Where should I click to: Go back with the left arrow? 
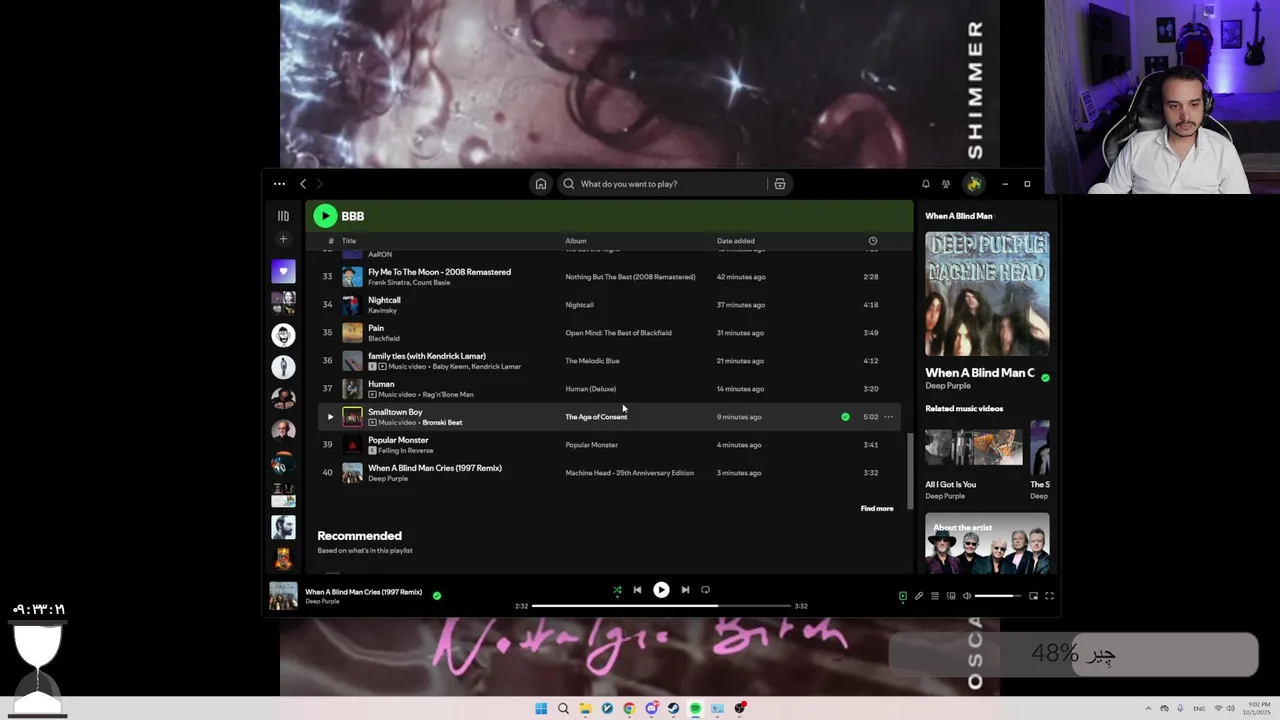(303, 184)
